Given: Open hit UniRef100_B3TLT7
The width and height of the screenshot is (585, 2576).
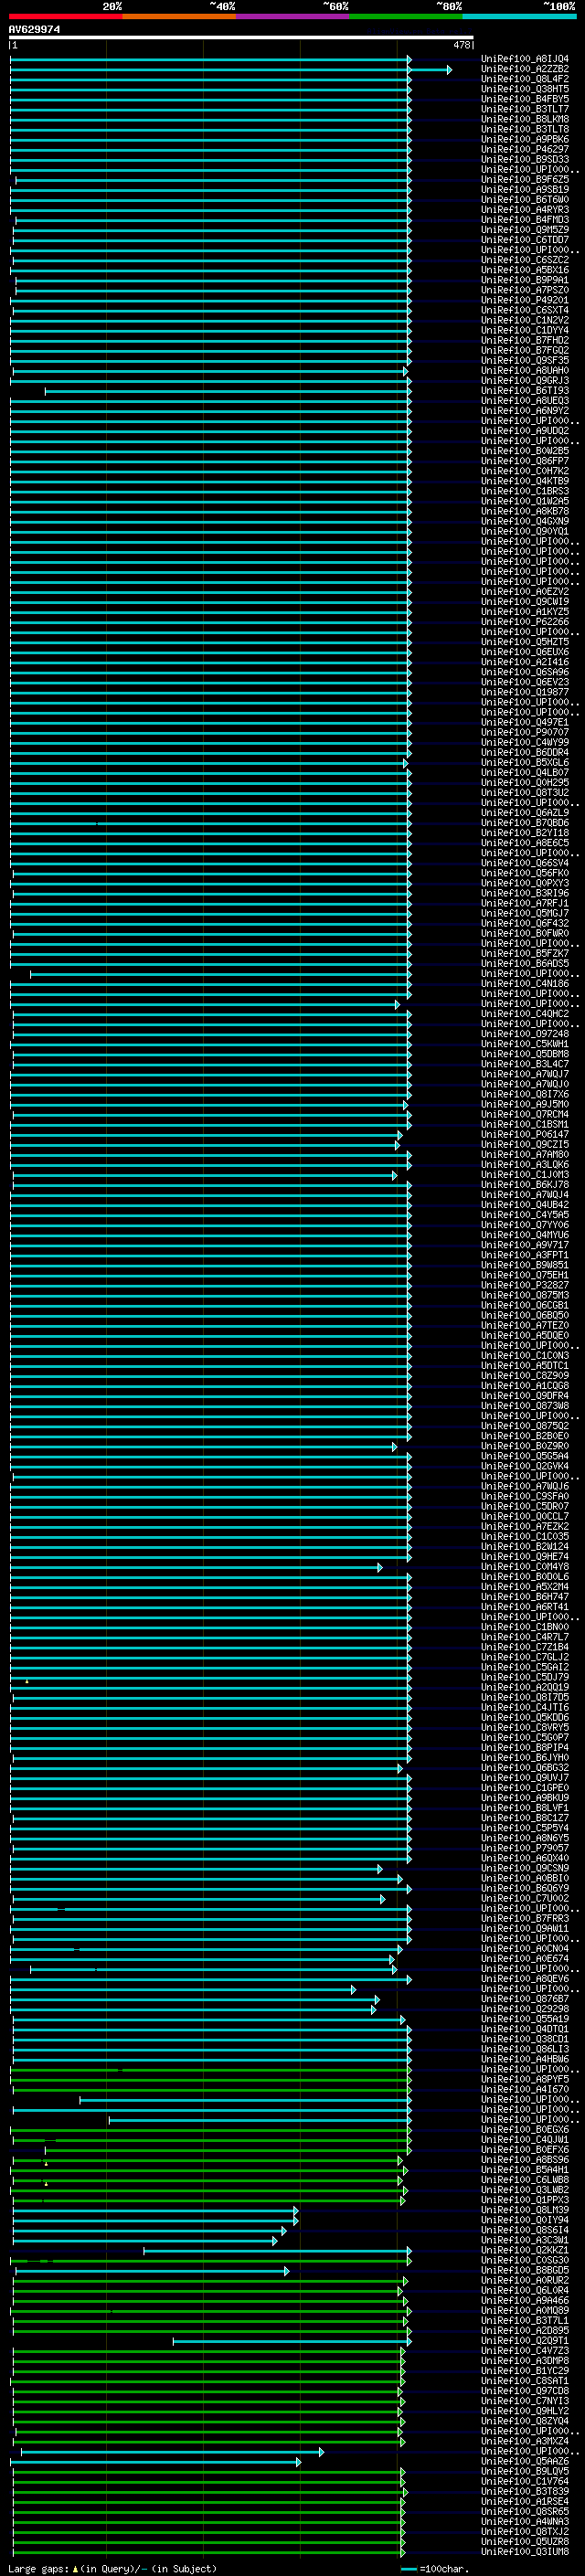Looking at the screenshot, I should pos(525,109).
